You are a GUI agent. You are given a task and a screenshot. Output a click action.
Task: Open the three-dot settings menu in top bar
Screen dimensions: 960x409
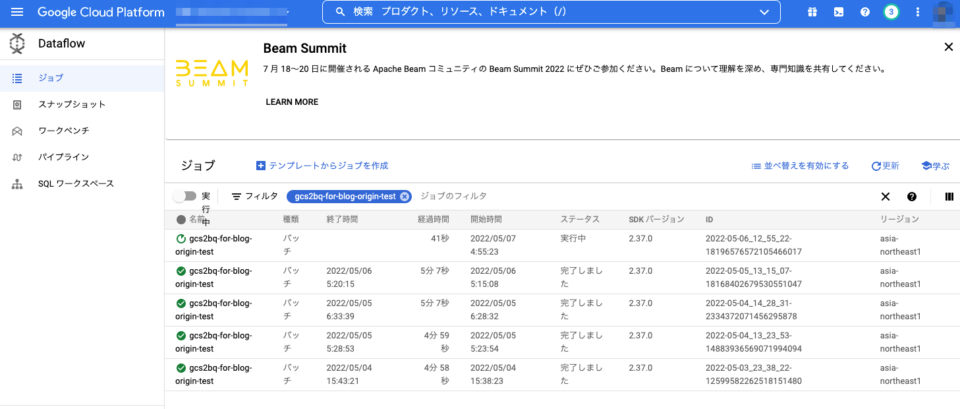917,12
